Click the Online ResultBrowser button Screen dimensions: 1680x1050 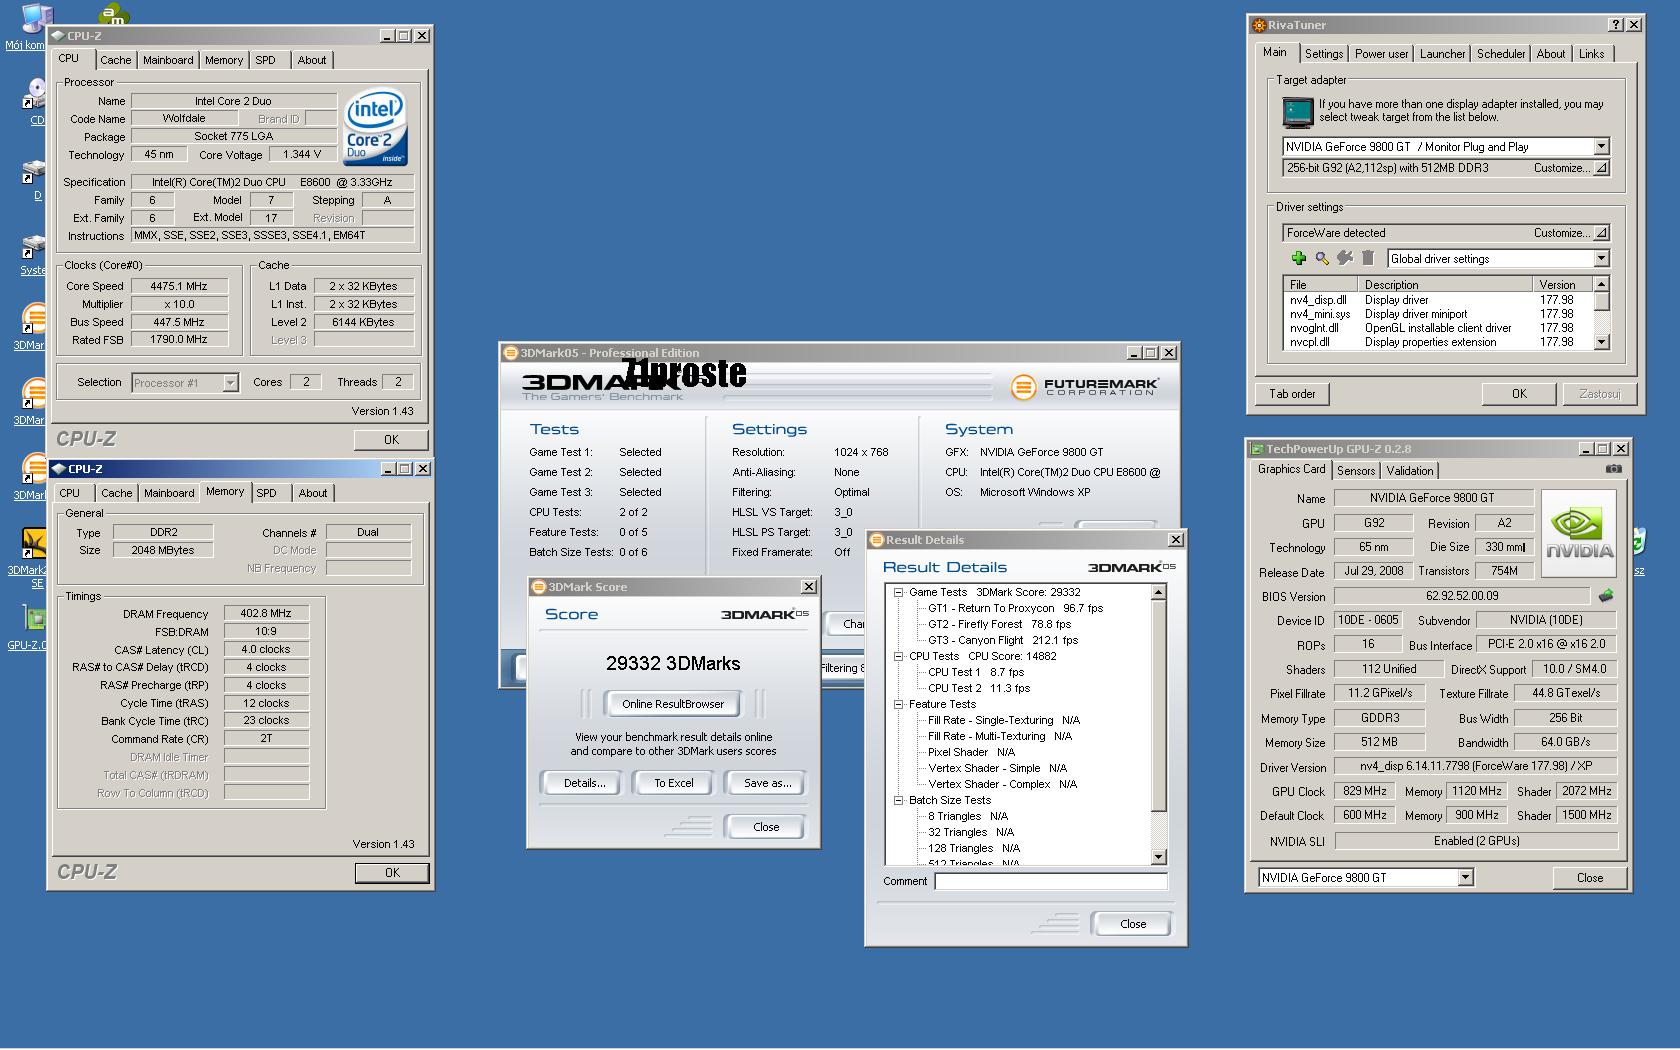point(673,704)
